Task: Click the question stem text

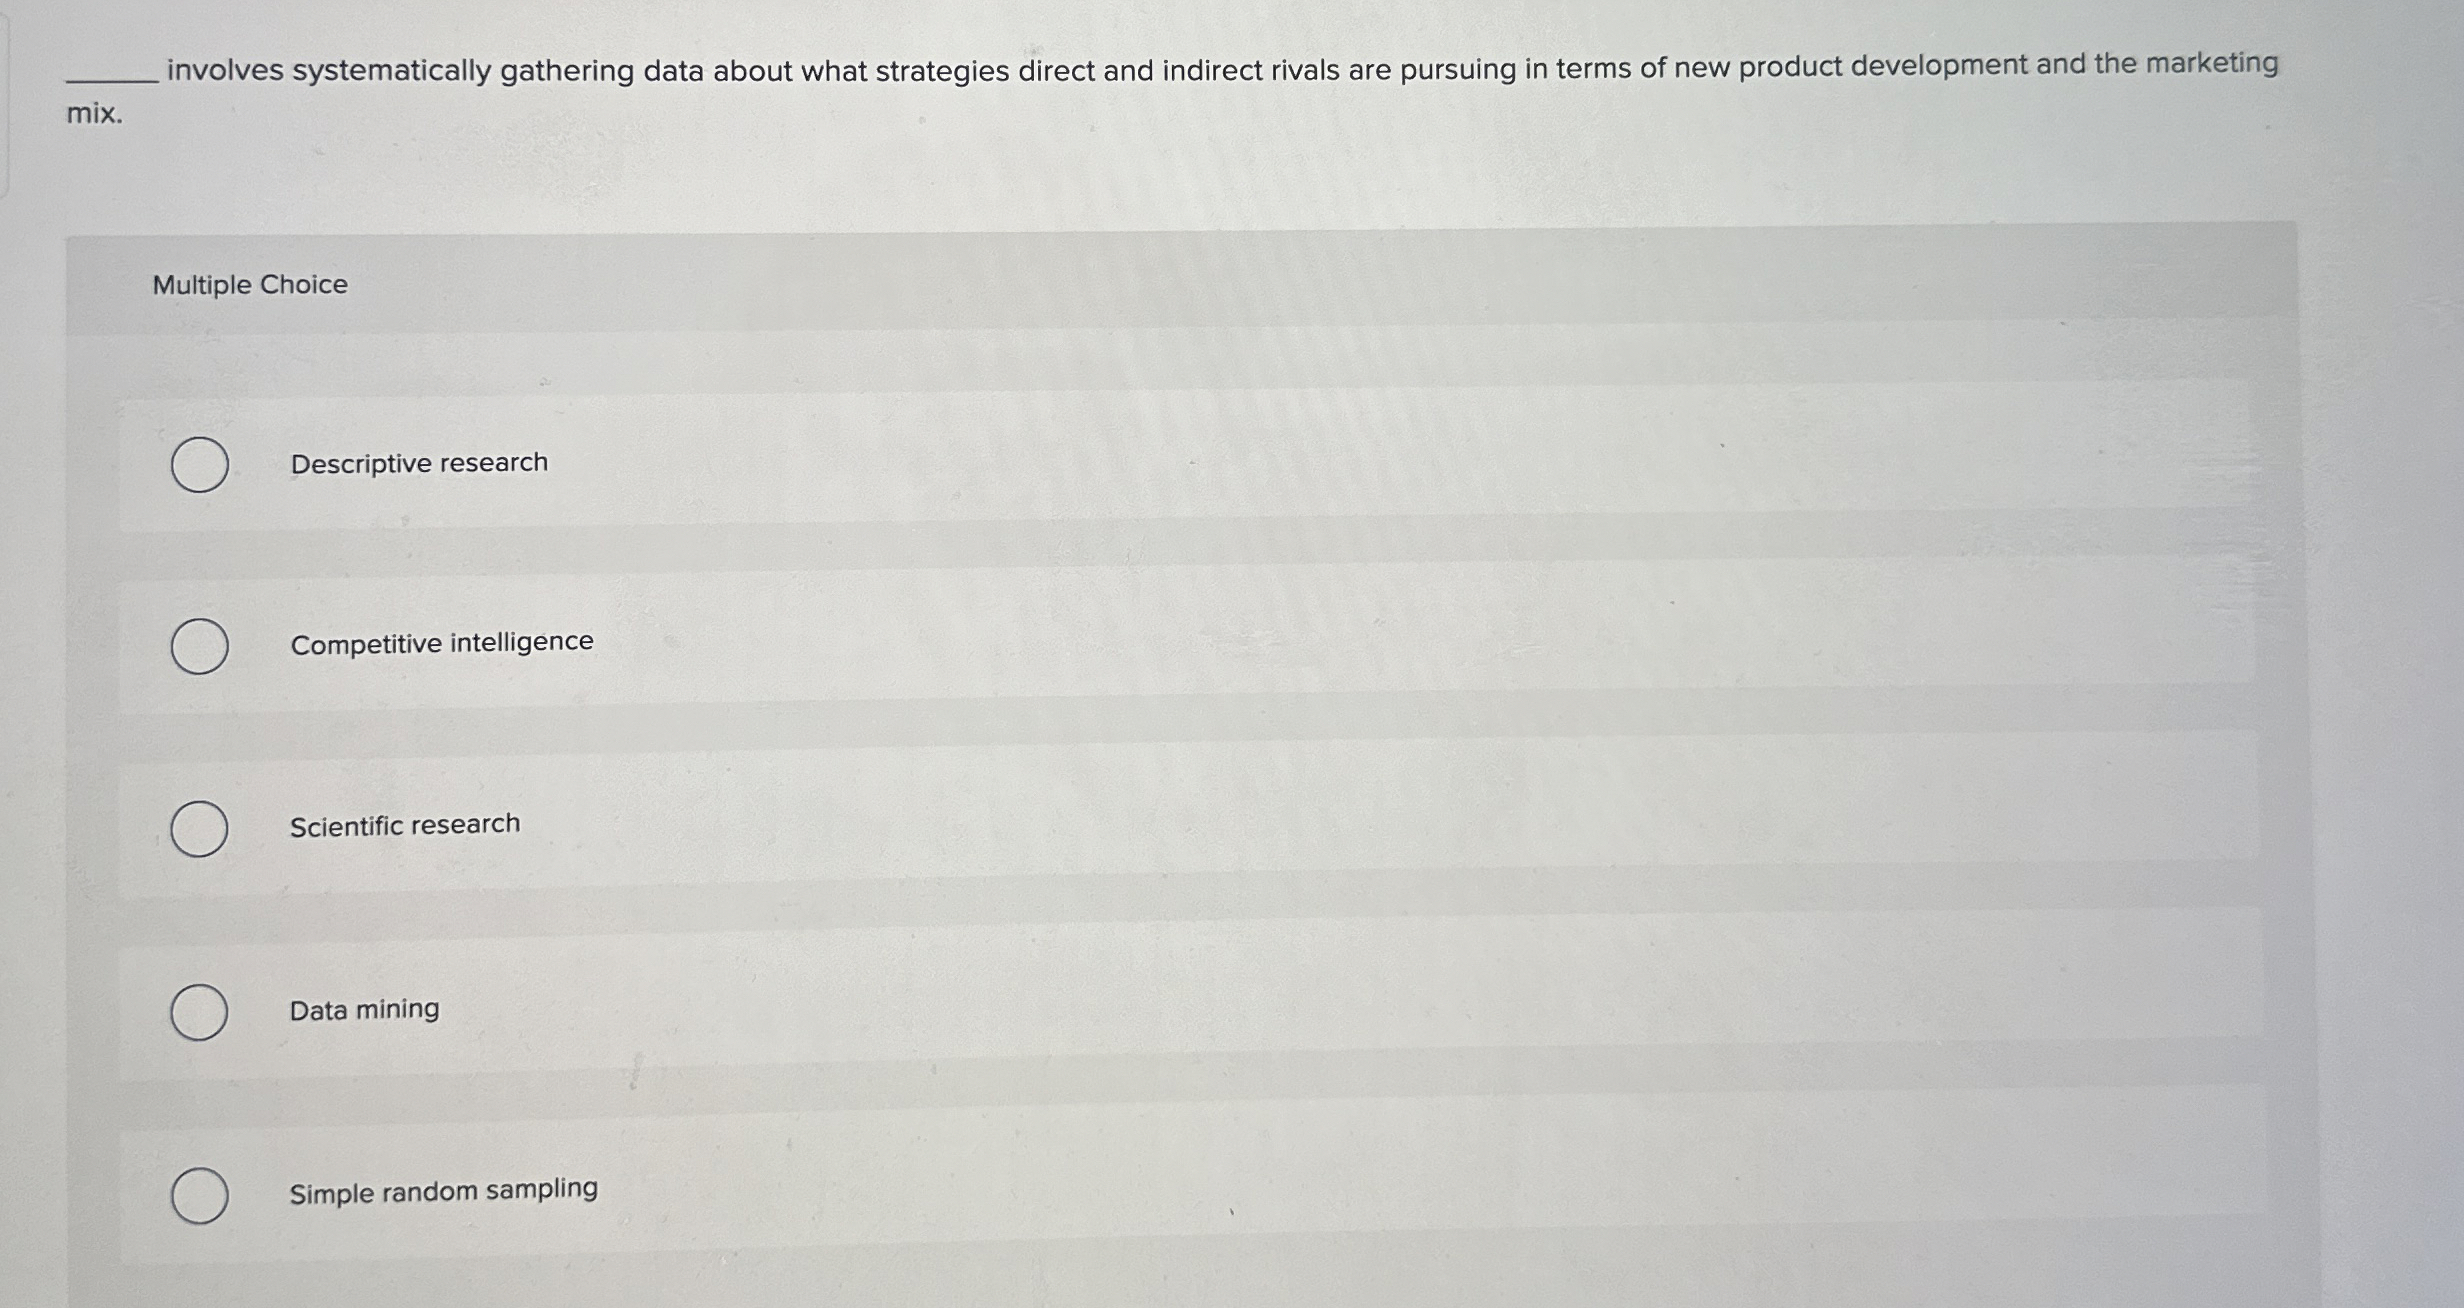Action: 1200,70
